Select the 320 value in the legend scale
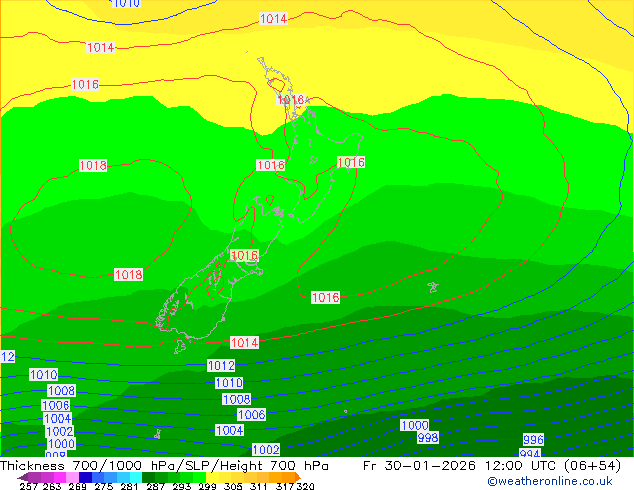Screen dimensions: 634x490 [306, 487]
